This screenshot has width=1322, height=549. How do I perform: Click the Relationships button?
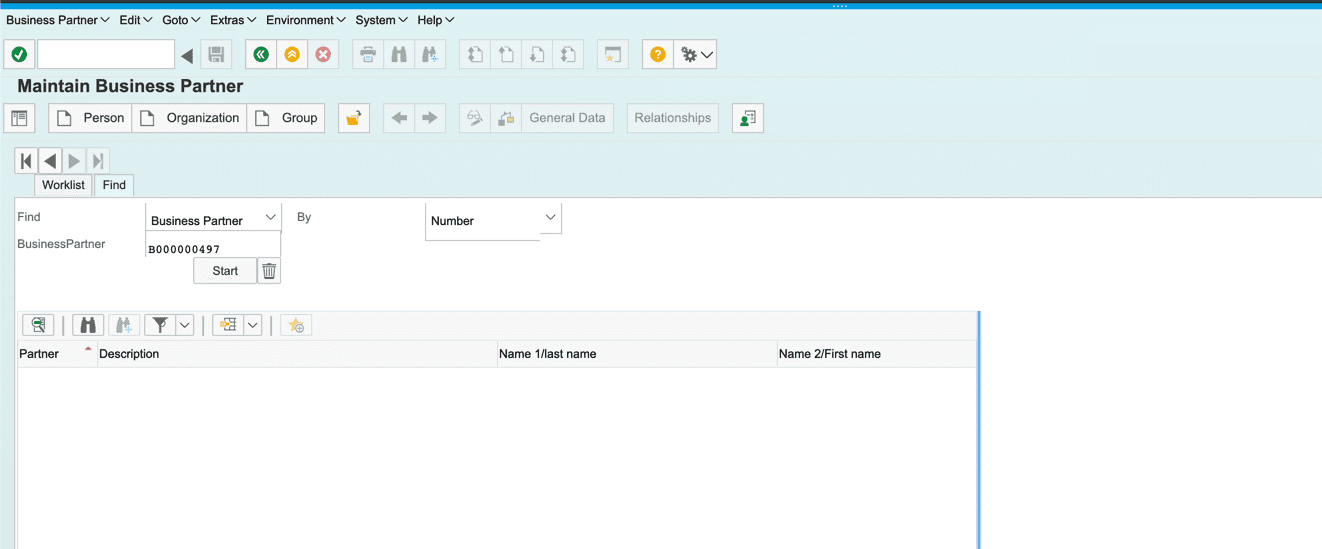[673, 118]
